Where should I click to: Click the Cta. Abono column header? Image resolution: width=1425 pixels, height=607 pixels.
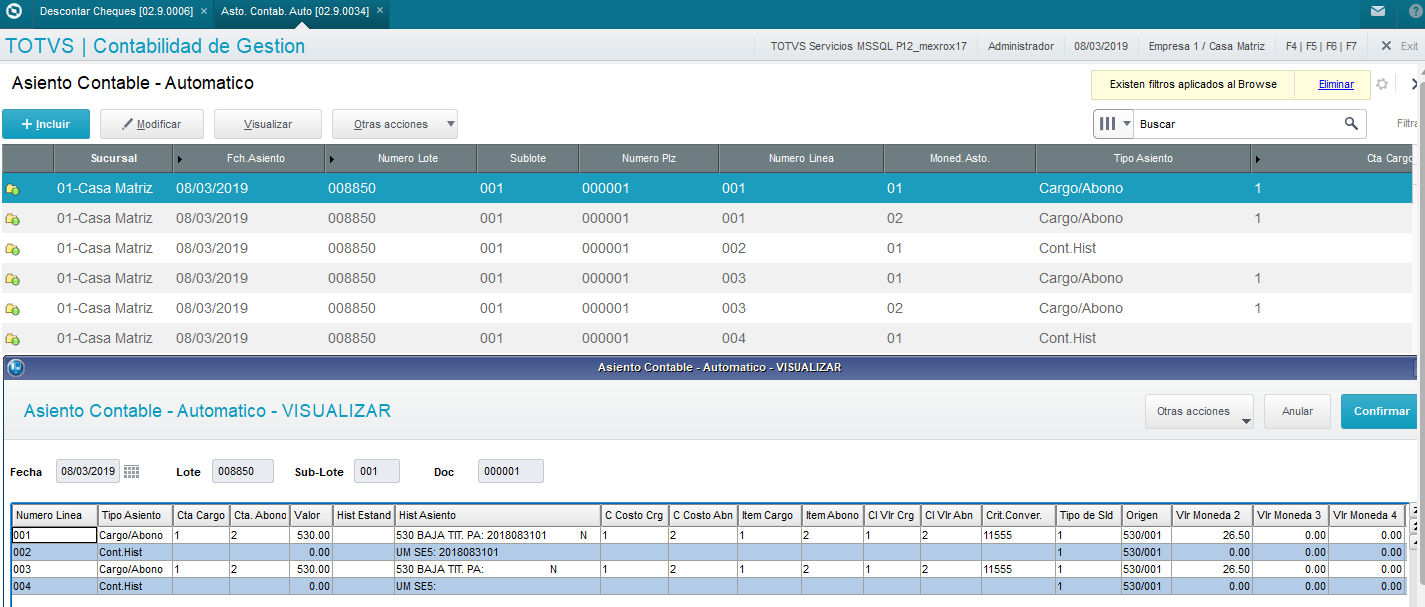pos(260,515)
